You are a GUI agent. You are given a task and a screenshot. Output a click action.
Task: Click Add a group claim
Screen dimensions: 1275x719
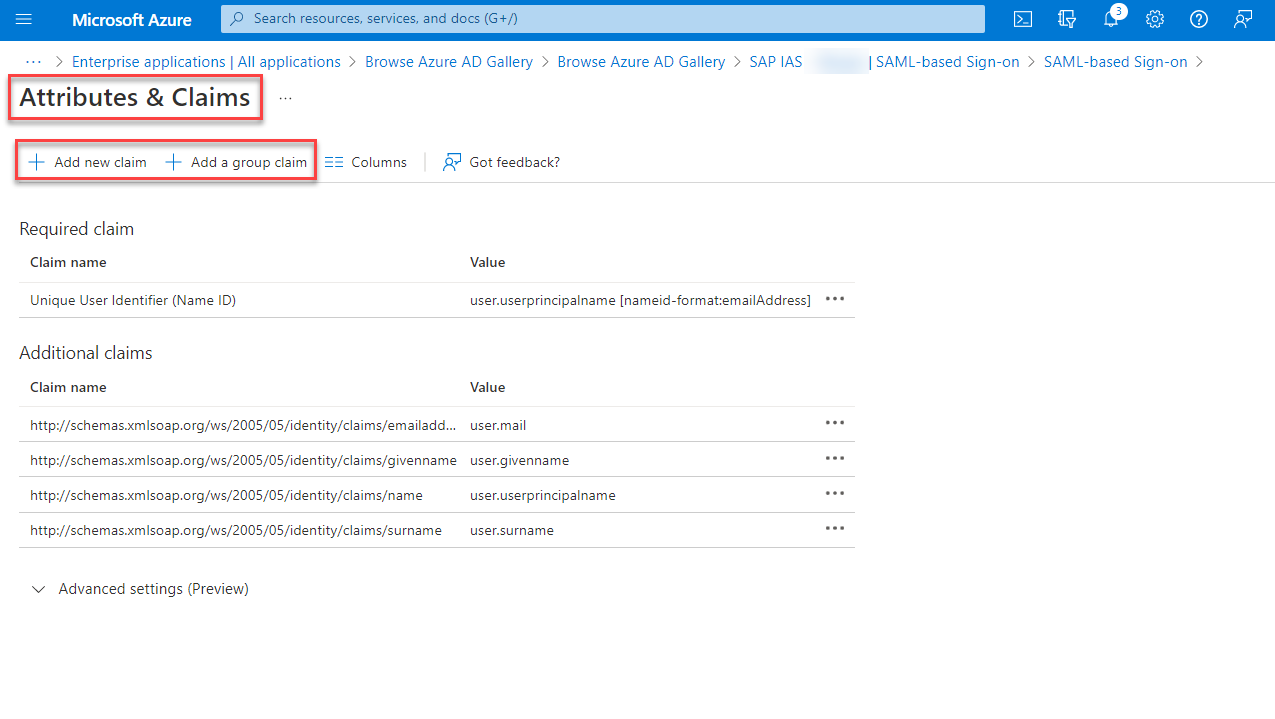click(x=236, y=162)
